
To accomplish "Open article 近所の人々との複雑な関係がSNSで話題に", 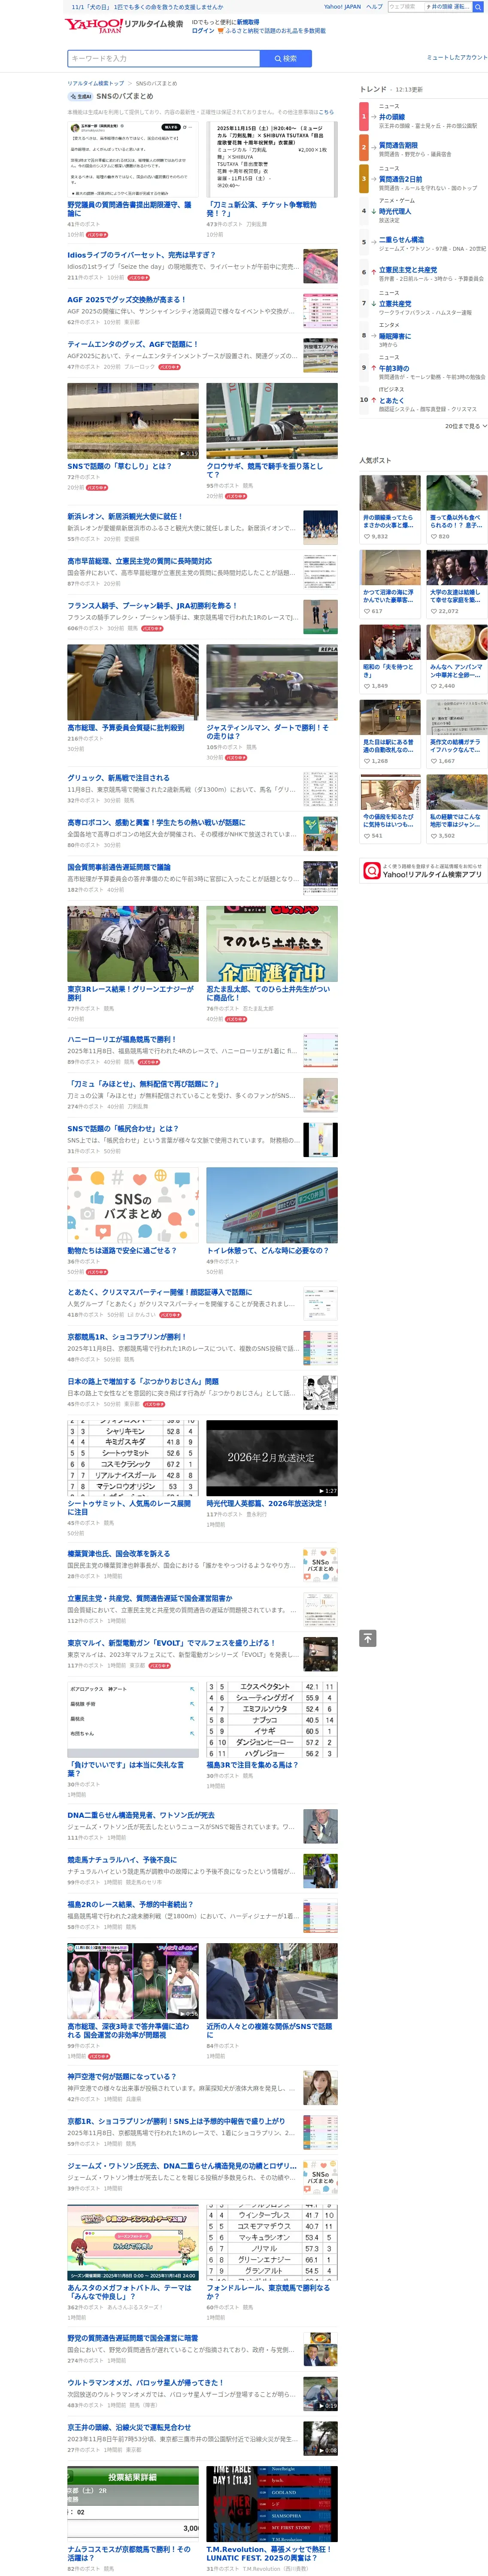I will coord(270,2031).
